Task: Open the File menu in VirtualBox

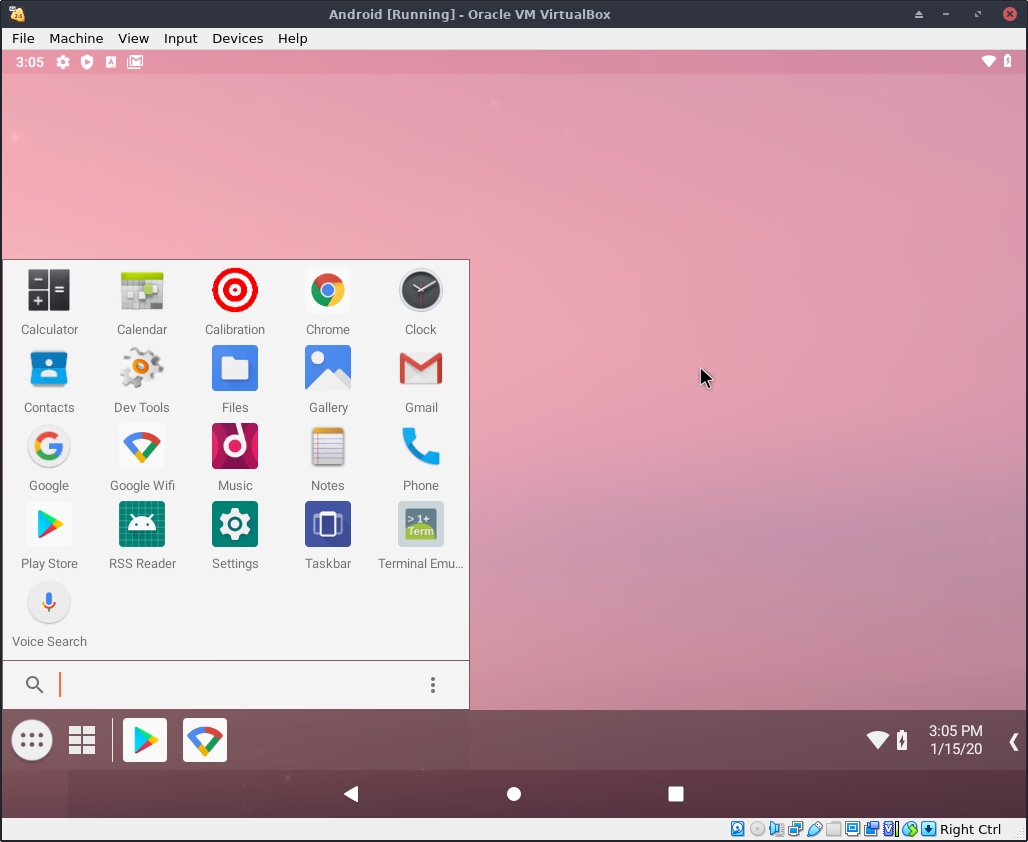Action: point(23,39)
